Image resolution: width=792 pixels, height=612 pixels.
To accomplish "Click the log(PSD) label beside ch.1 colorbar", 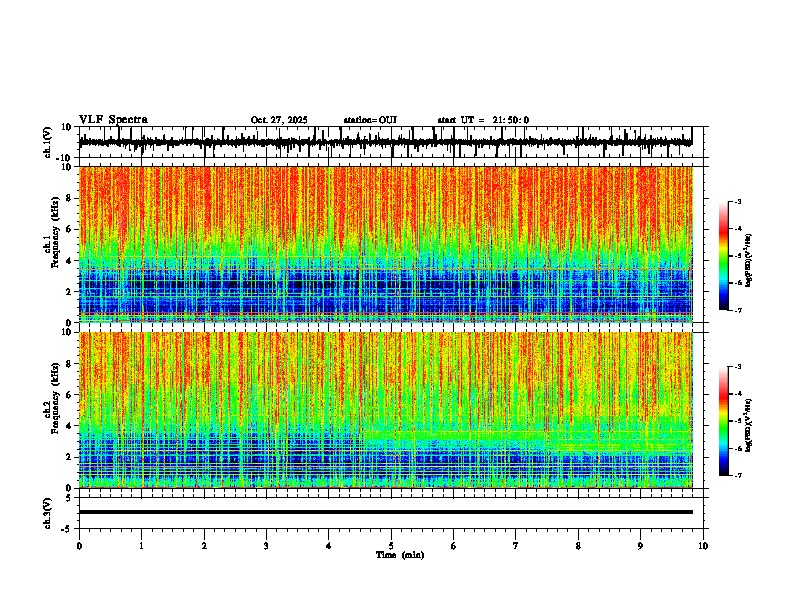I will coord(749,260).
